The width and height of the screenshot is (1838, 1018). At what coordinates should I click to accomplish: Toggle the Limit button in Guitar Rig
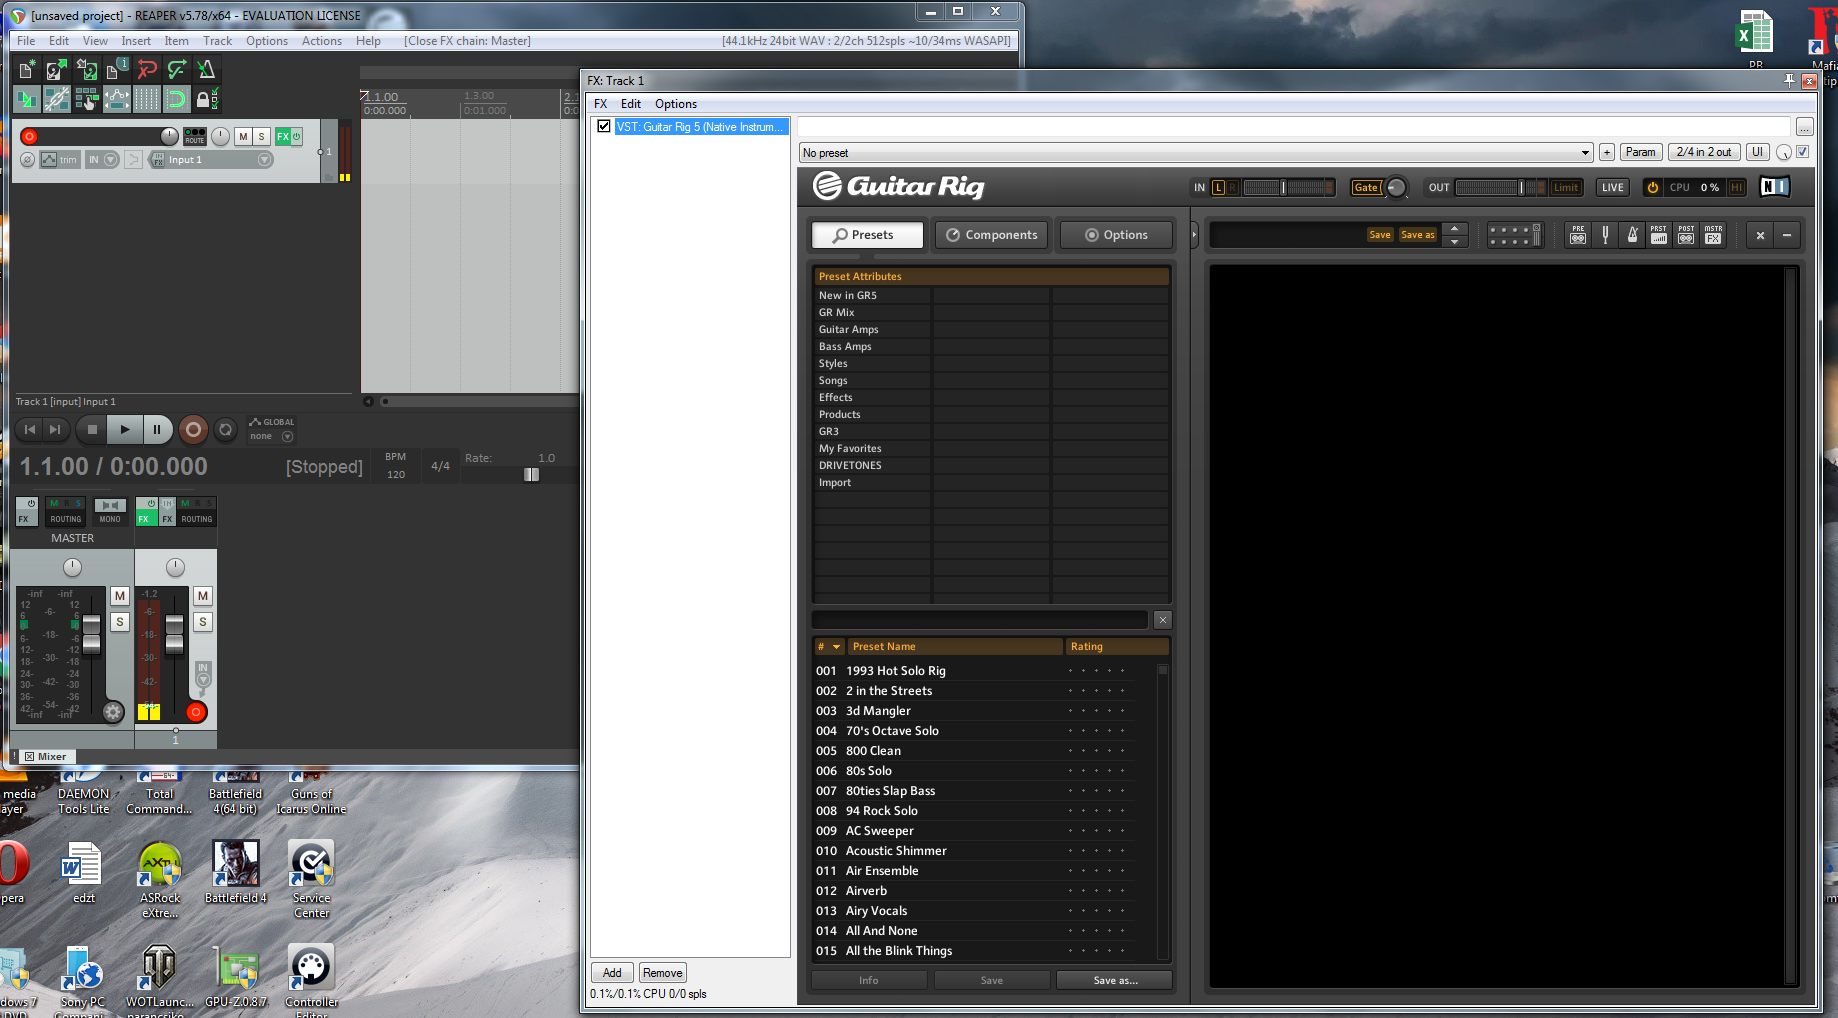click(1566, 187)
